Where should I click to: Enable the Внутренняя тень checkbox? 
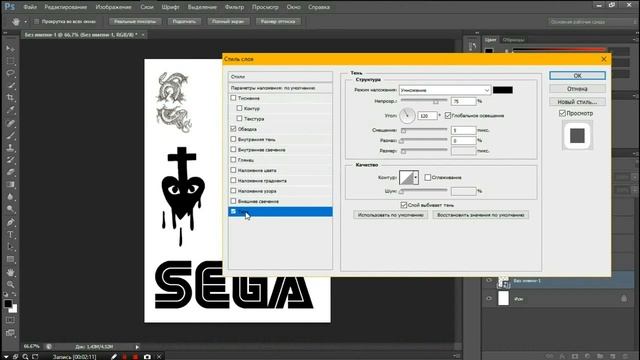(x=233, y=139)
